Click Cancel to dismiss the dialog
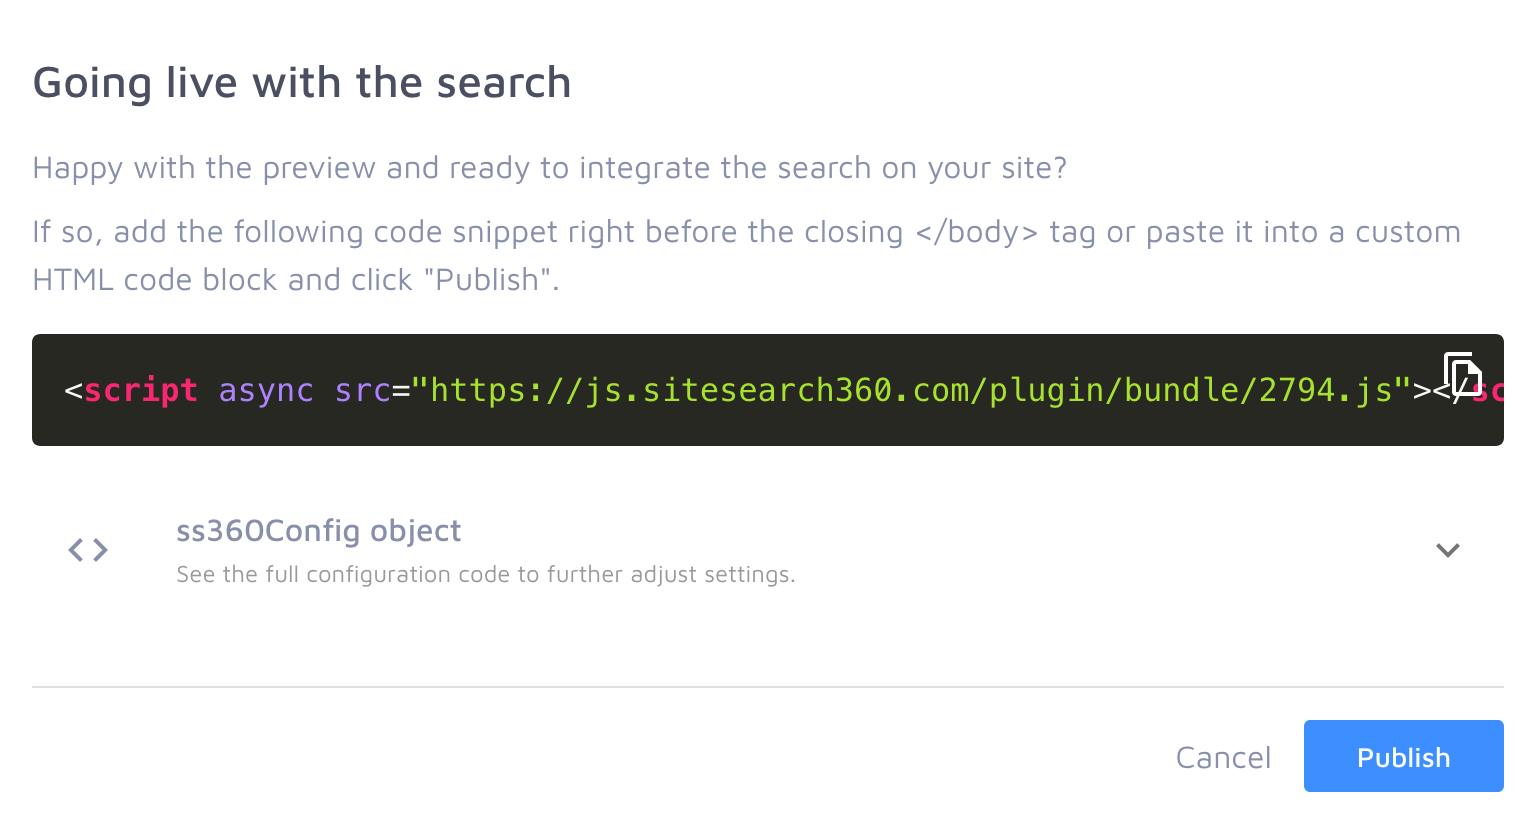This screenshot has width=1536, height=840. 1223,757
